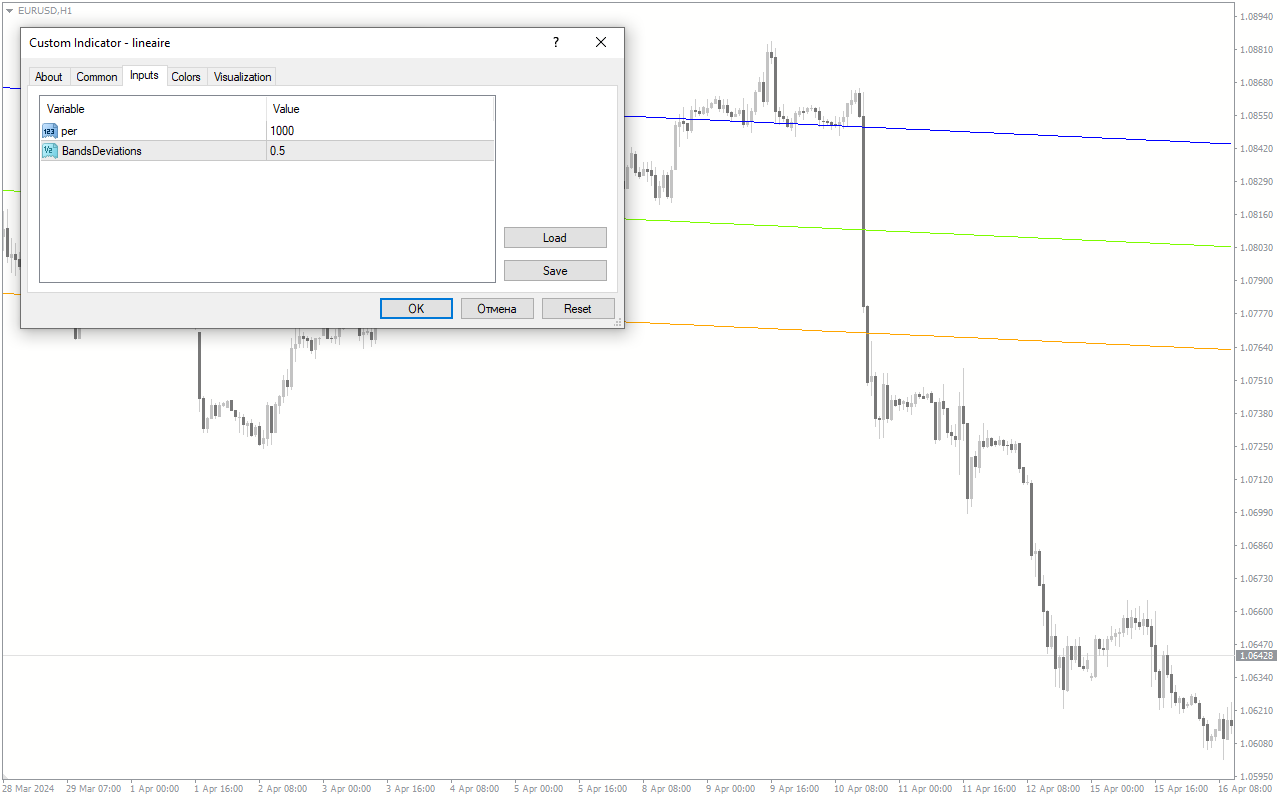
Task: Click the dialog title Custom Indicator - lineaire
Action: 100,43
